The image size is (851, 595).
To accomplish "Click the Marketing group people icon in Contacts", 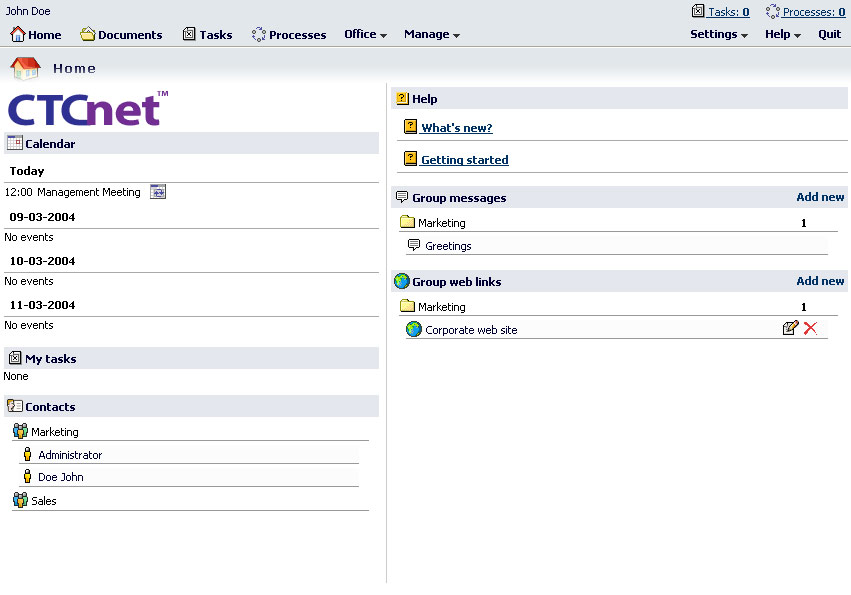I will pos(20,431).
